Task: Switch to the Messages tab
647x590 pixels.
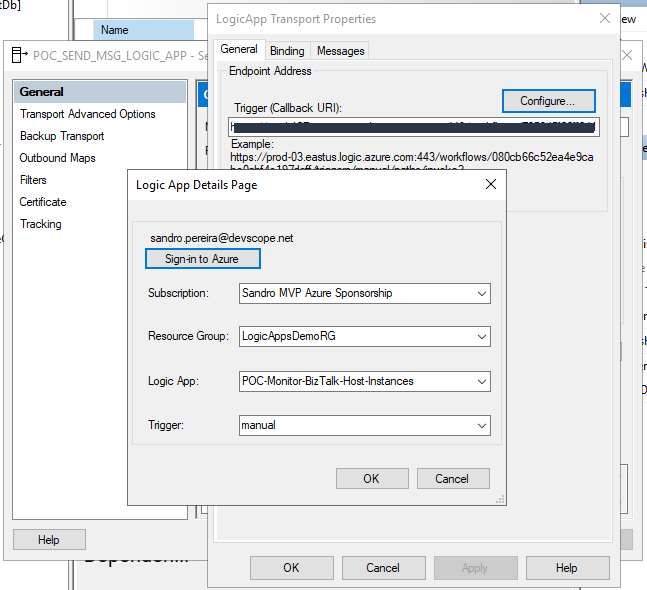Action: point(340,51)
